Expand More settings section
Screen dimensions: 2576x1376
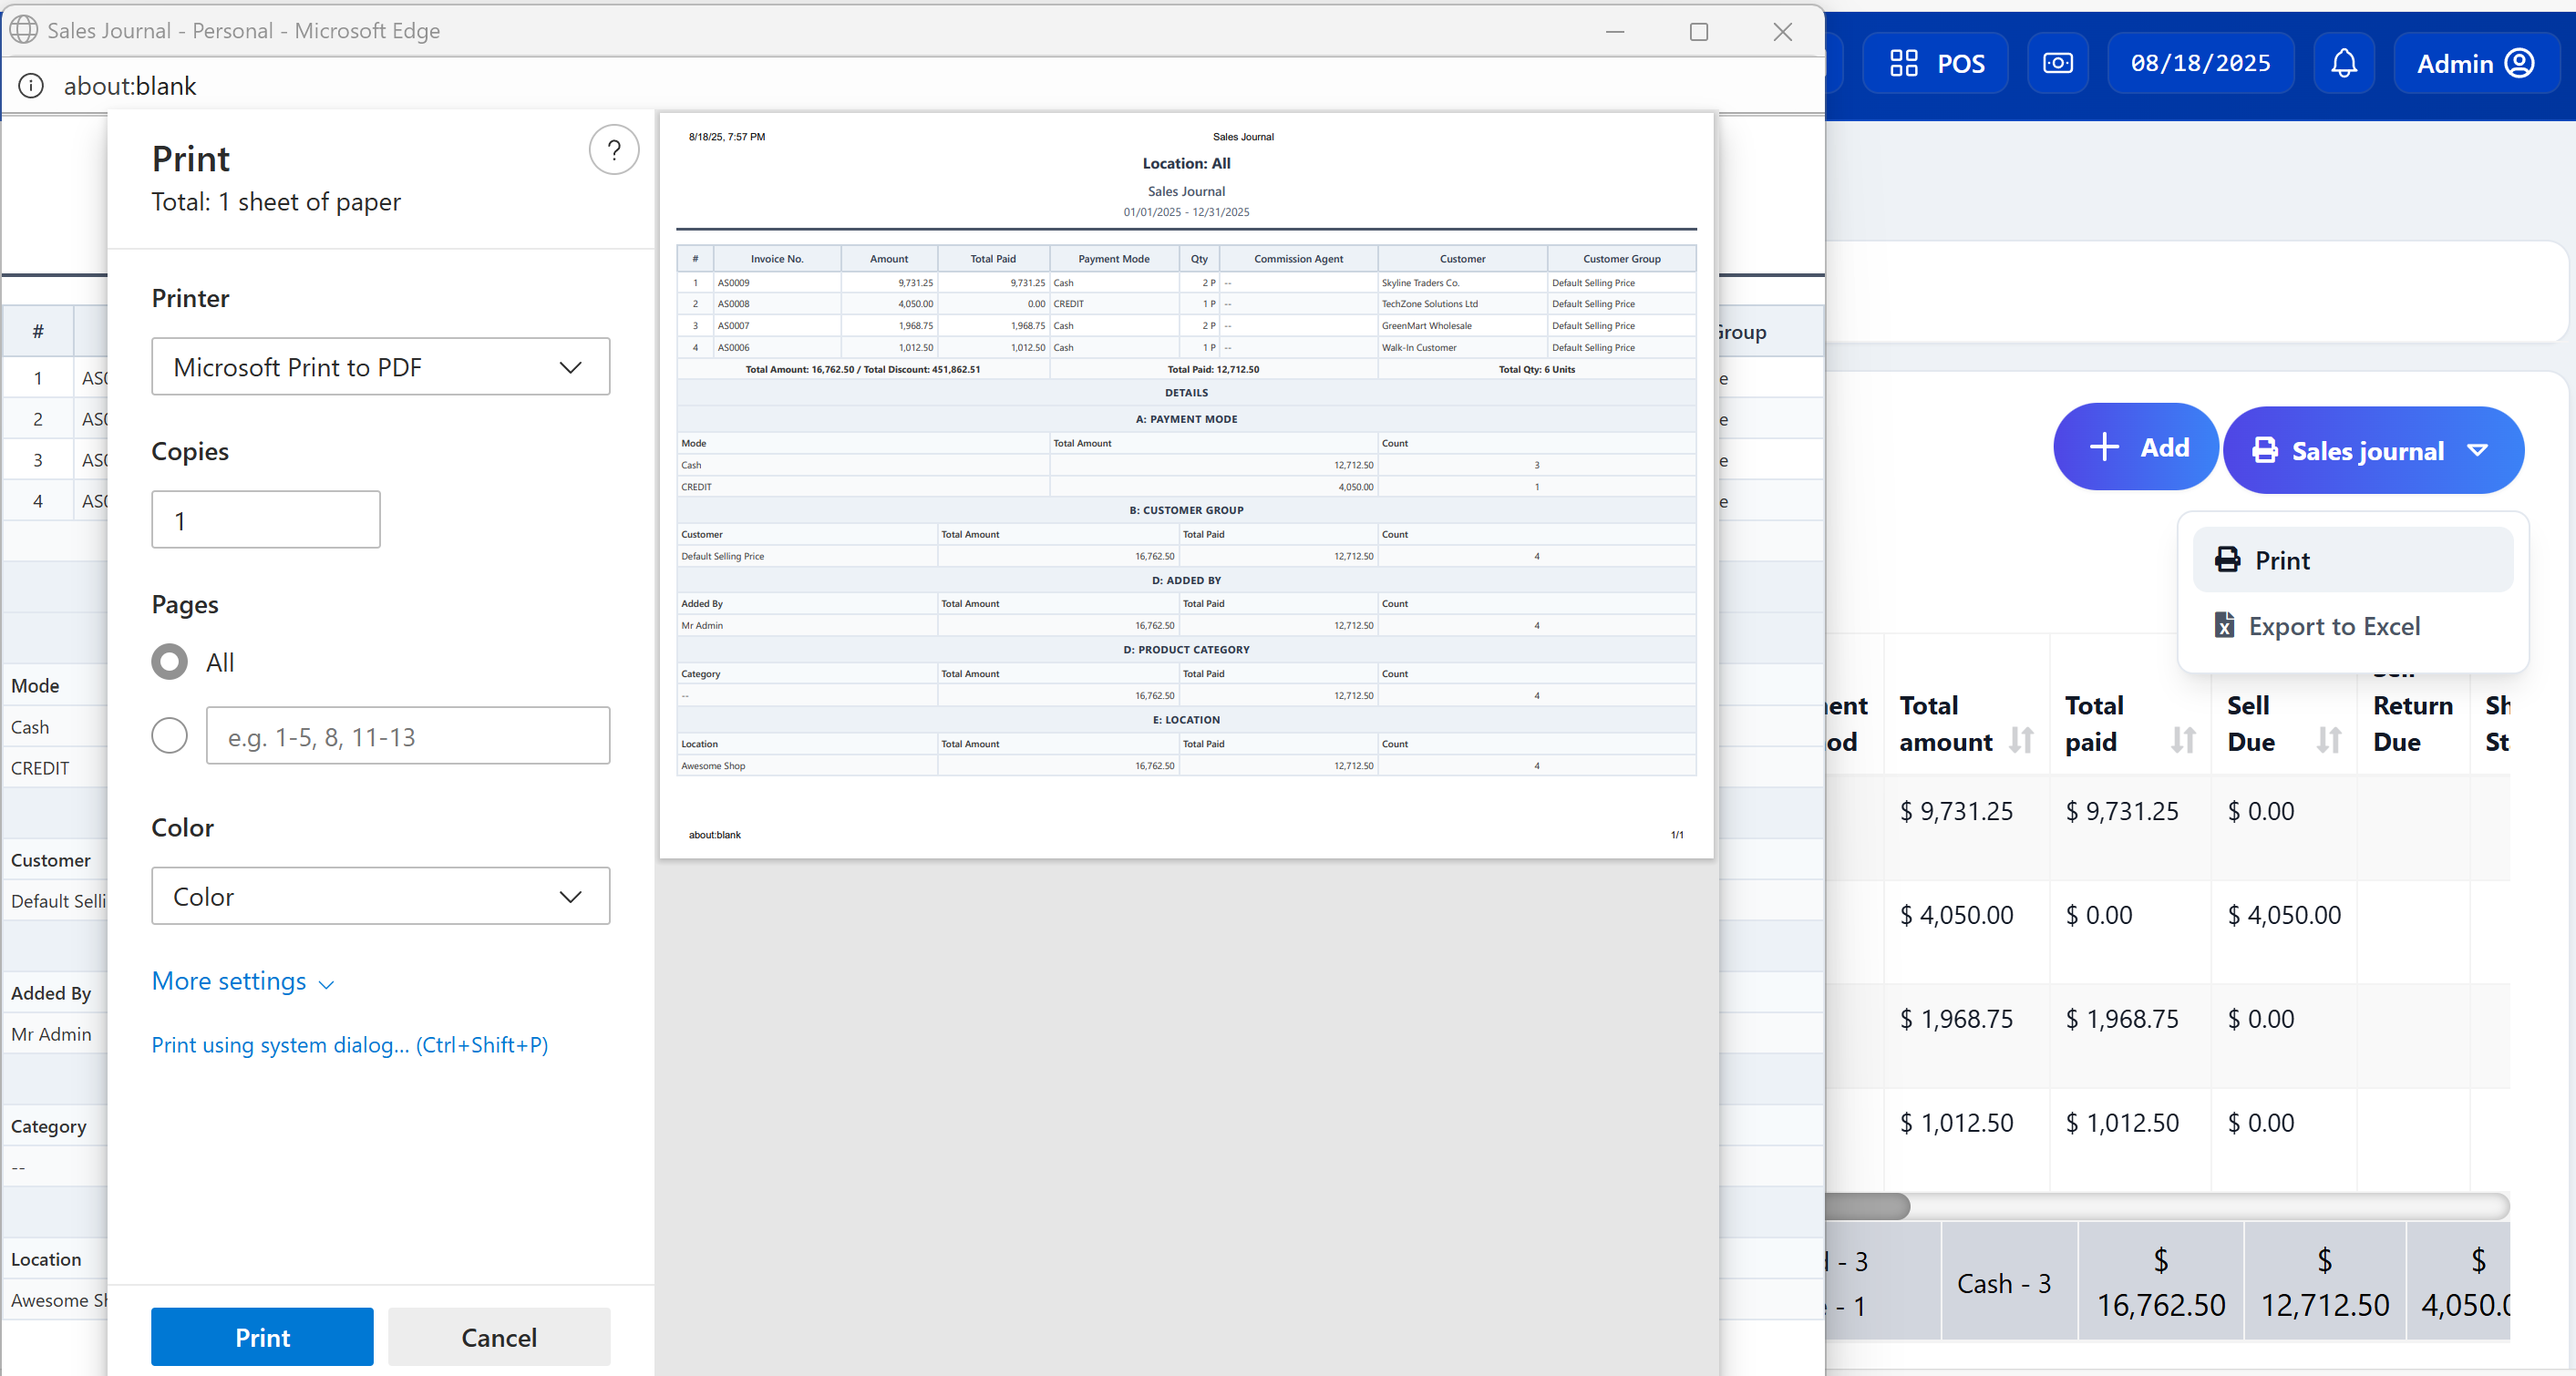pos(242,982)
